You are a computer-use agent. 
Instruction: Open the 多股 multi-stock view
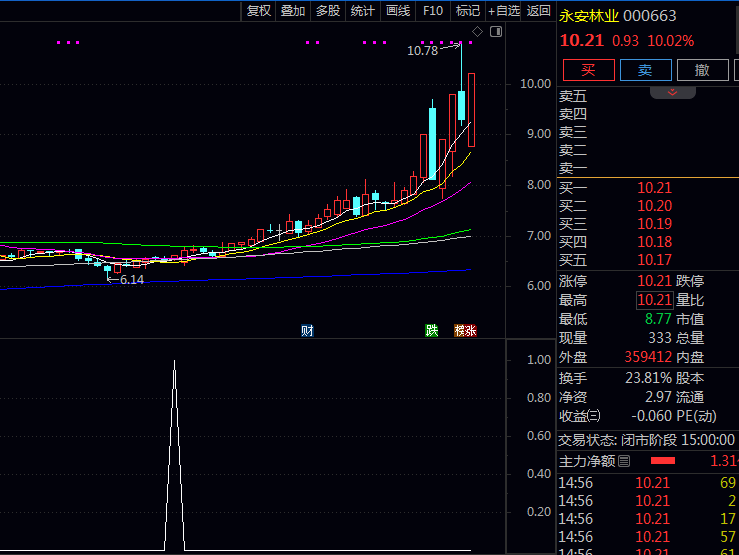click(x=328, y=11)
